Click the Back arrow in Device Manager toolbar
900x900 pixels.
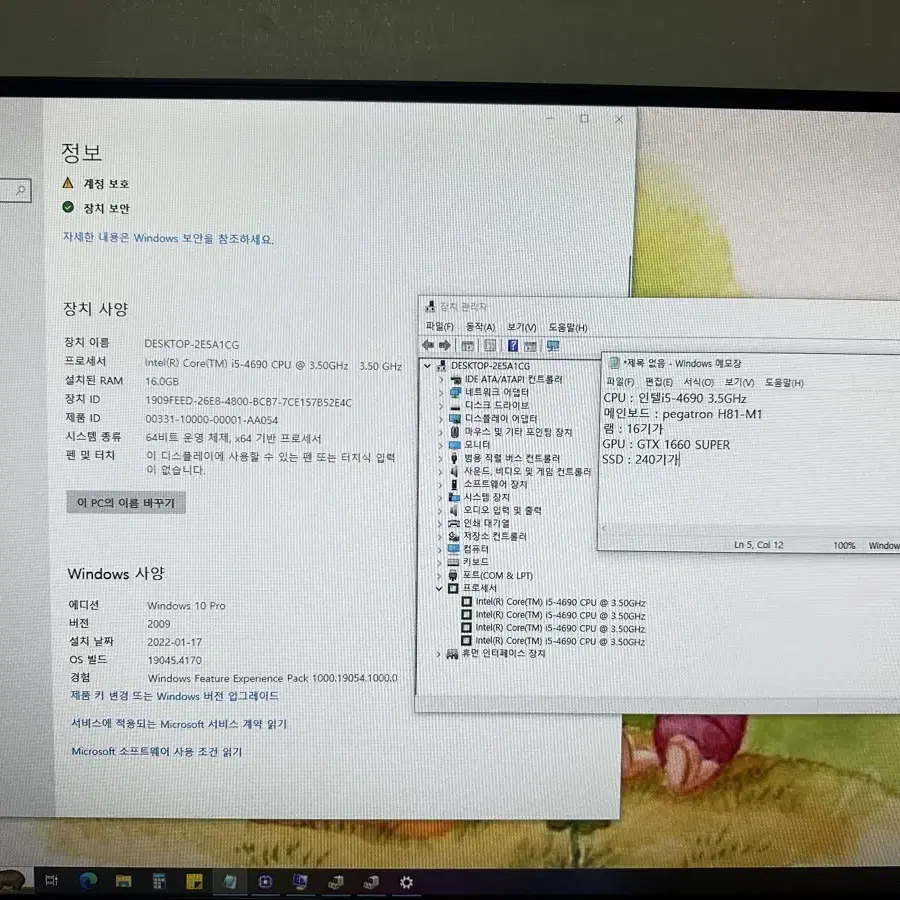(428, 345)
